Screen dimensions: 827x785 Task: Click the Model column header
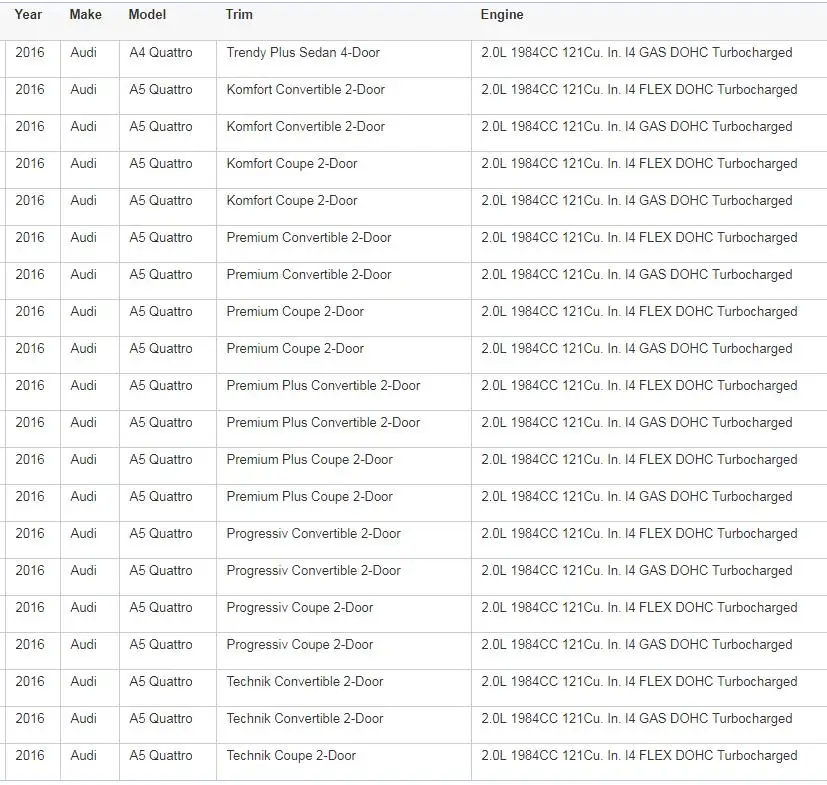(147, 15)
